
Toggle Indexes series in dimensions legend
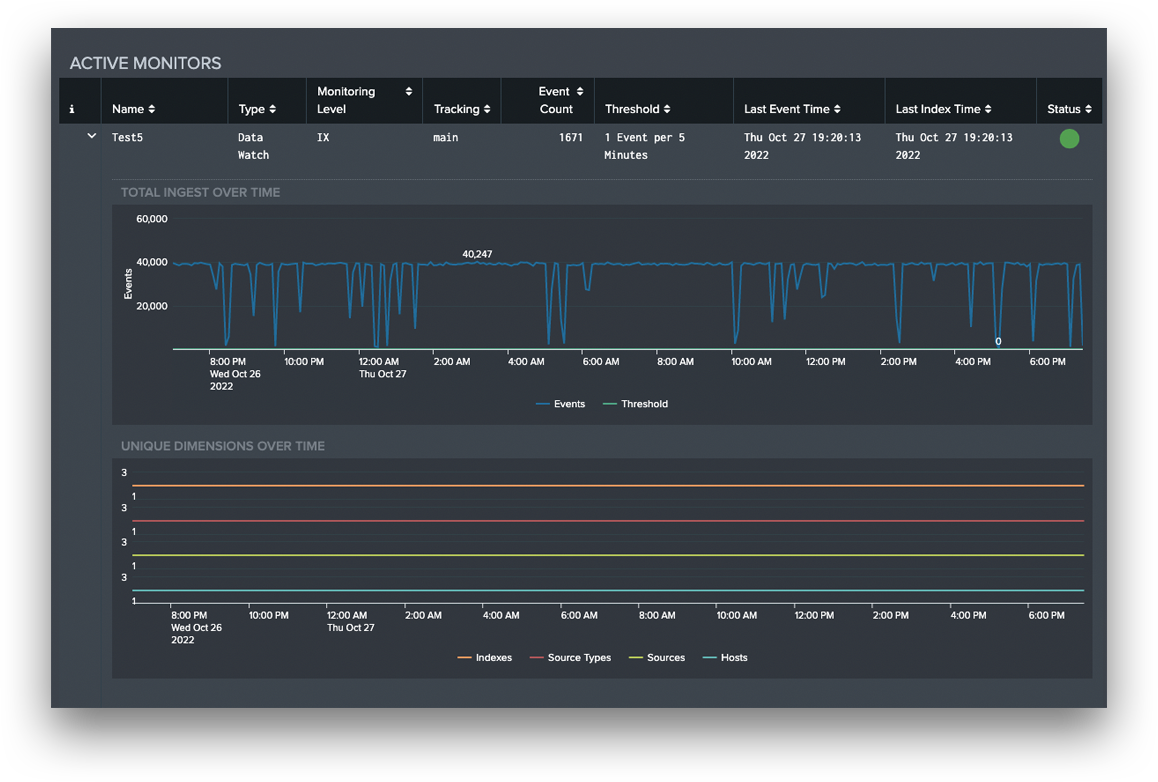click(485, 658)
